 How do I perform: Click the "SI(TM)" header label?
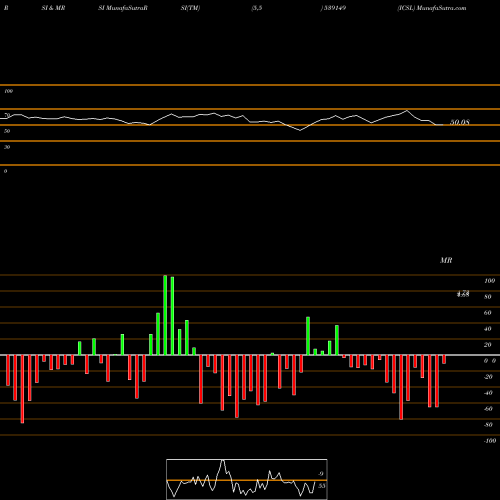click(190, 8)
